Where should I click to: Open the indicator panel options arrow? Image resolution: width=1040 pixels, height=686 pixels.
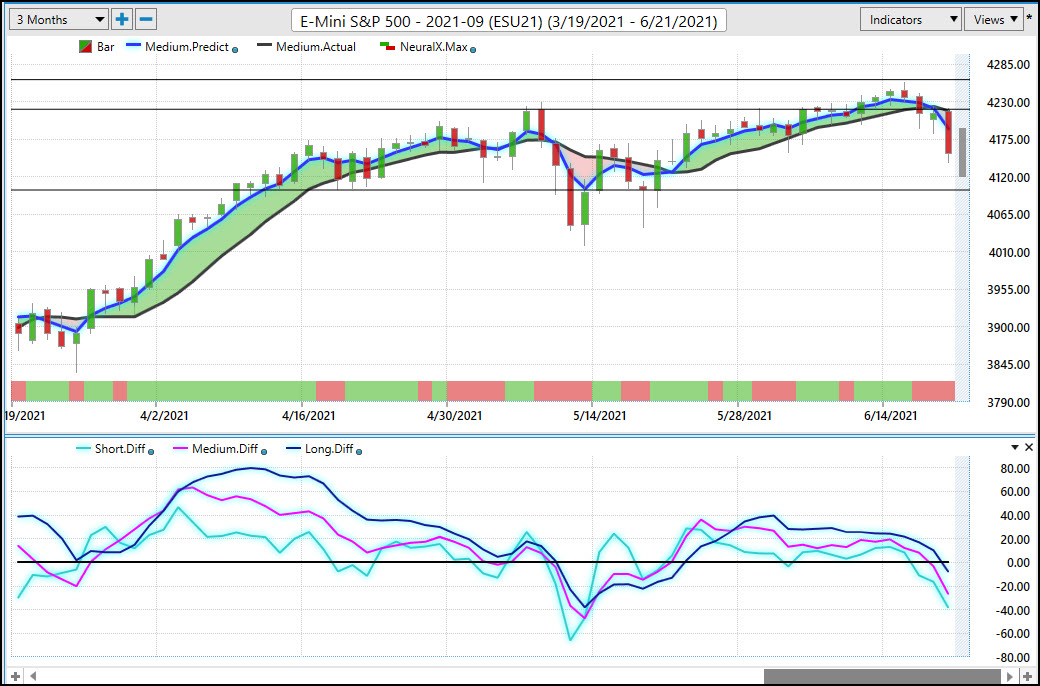tap(1015, 448)
